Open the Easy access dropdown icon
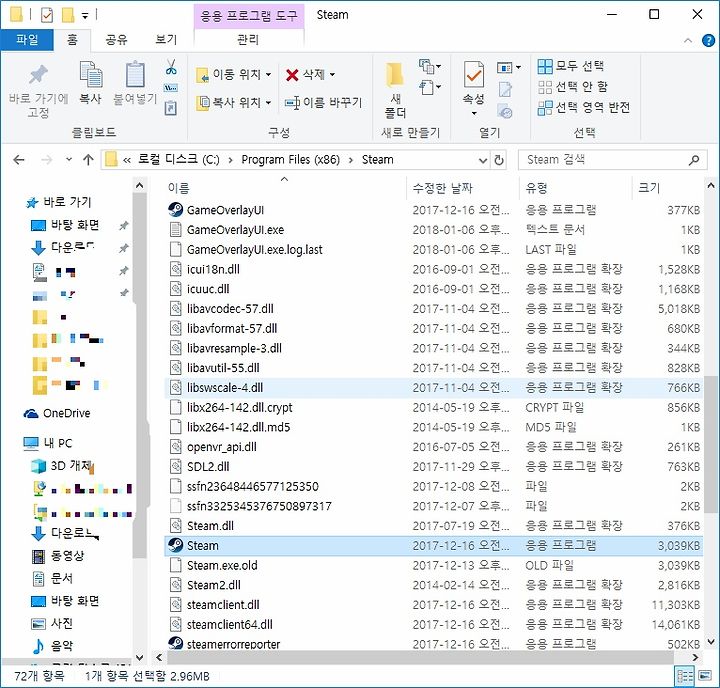The height and width of the screenshot is (688, 720). click(x=430, y=87)
